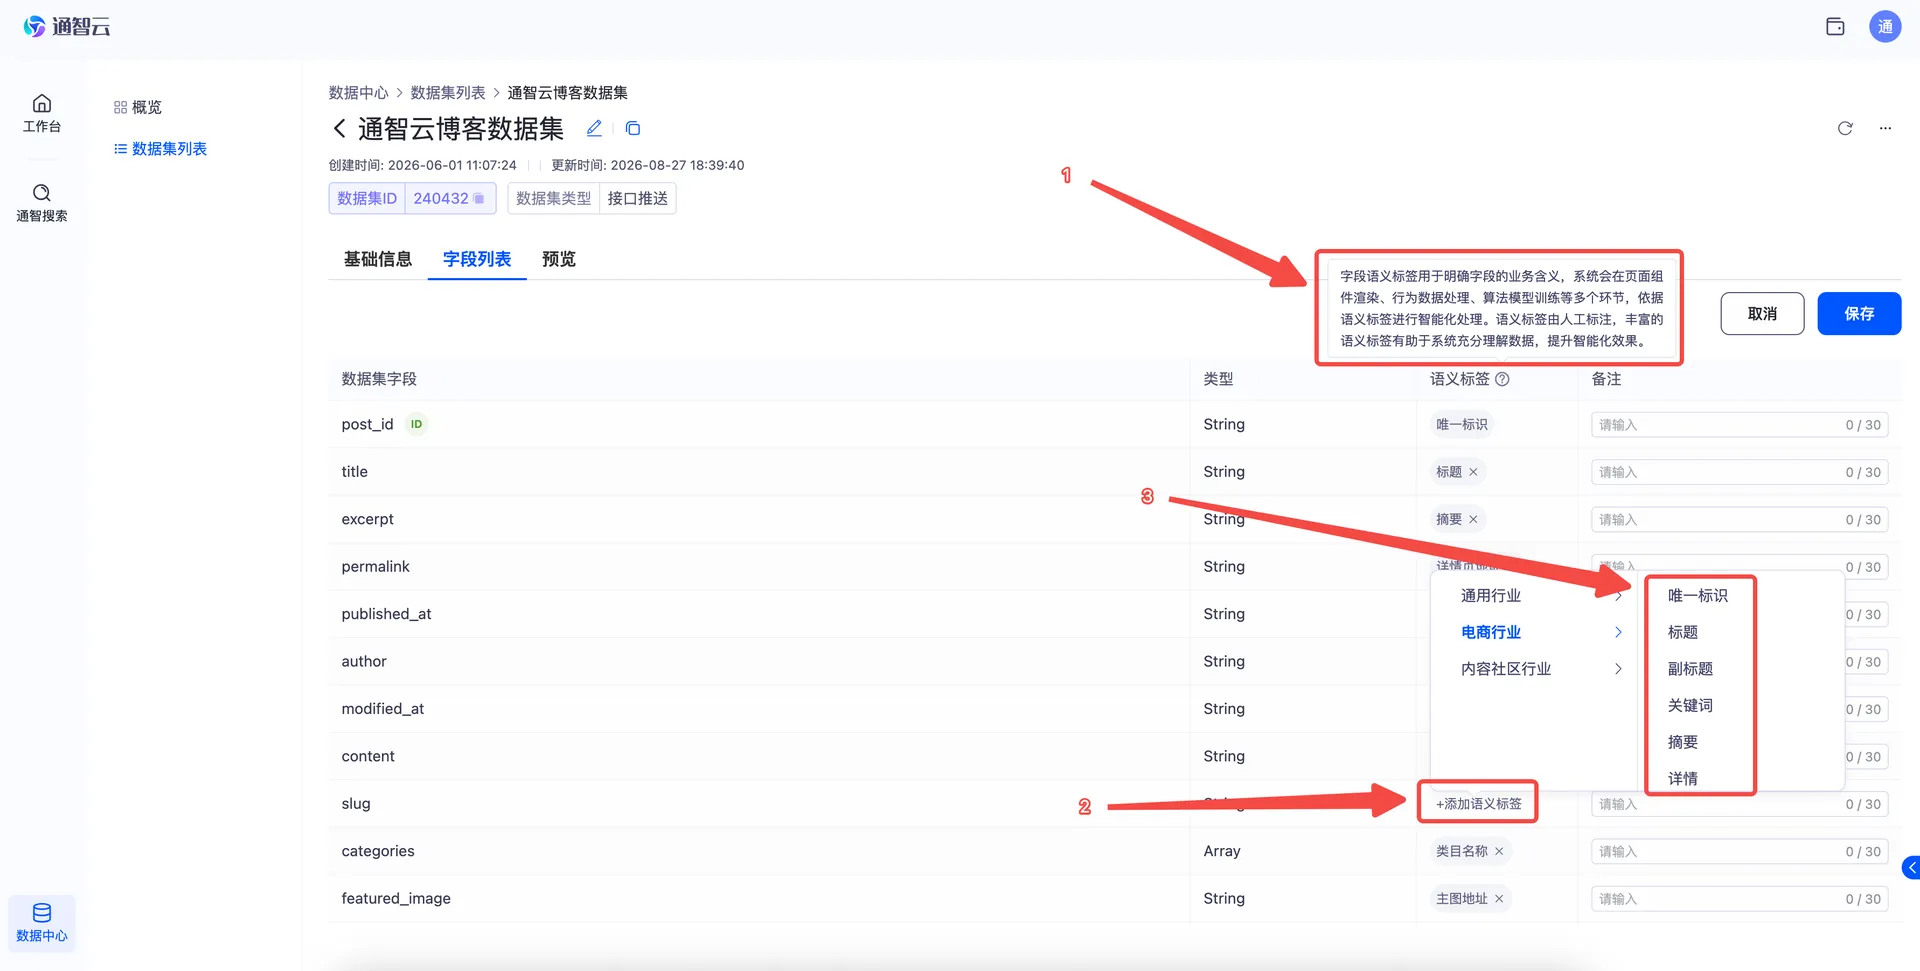Click the copy icon beside dataset title

click(x=632, y=128)
